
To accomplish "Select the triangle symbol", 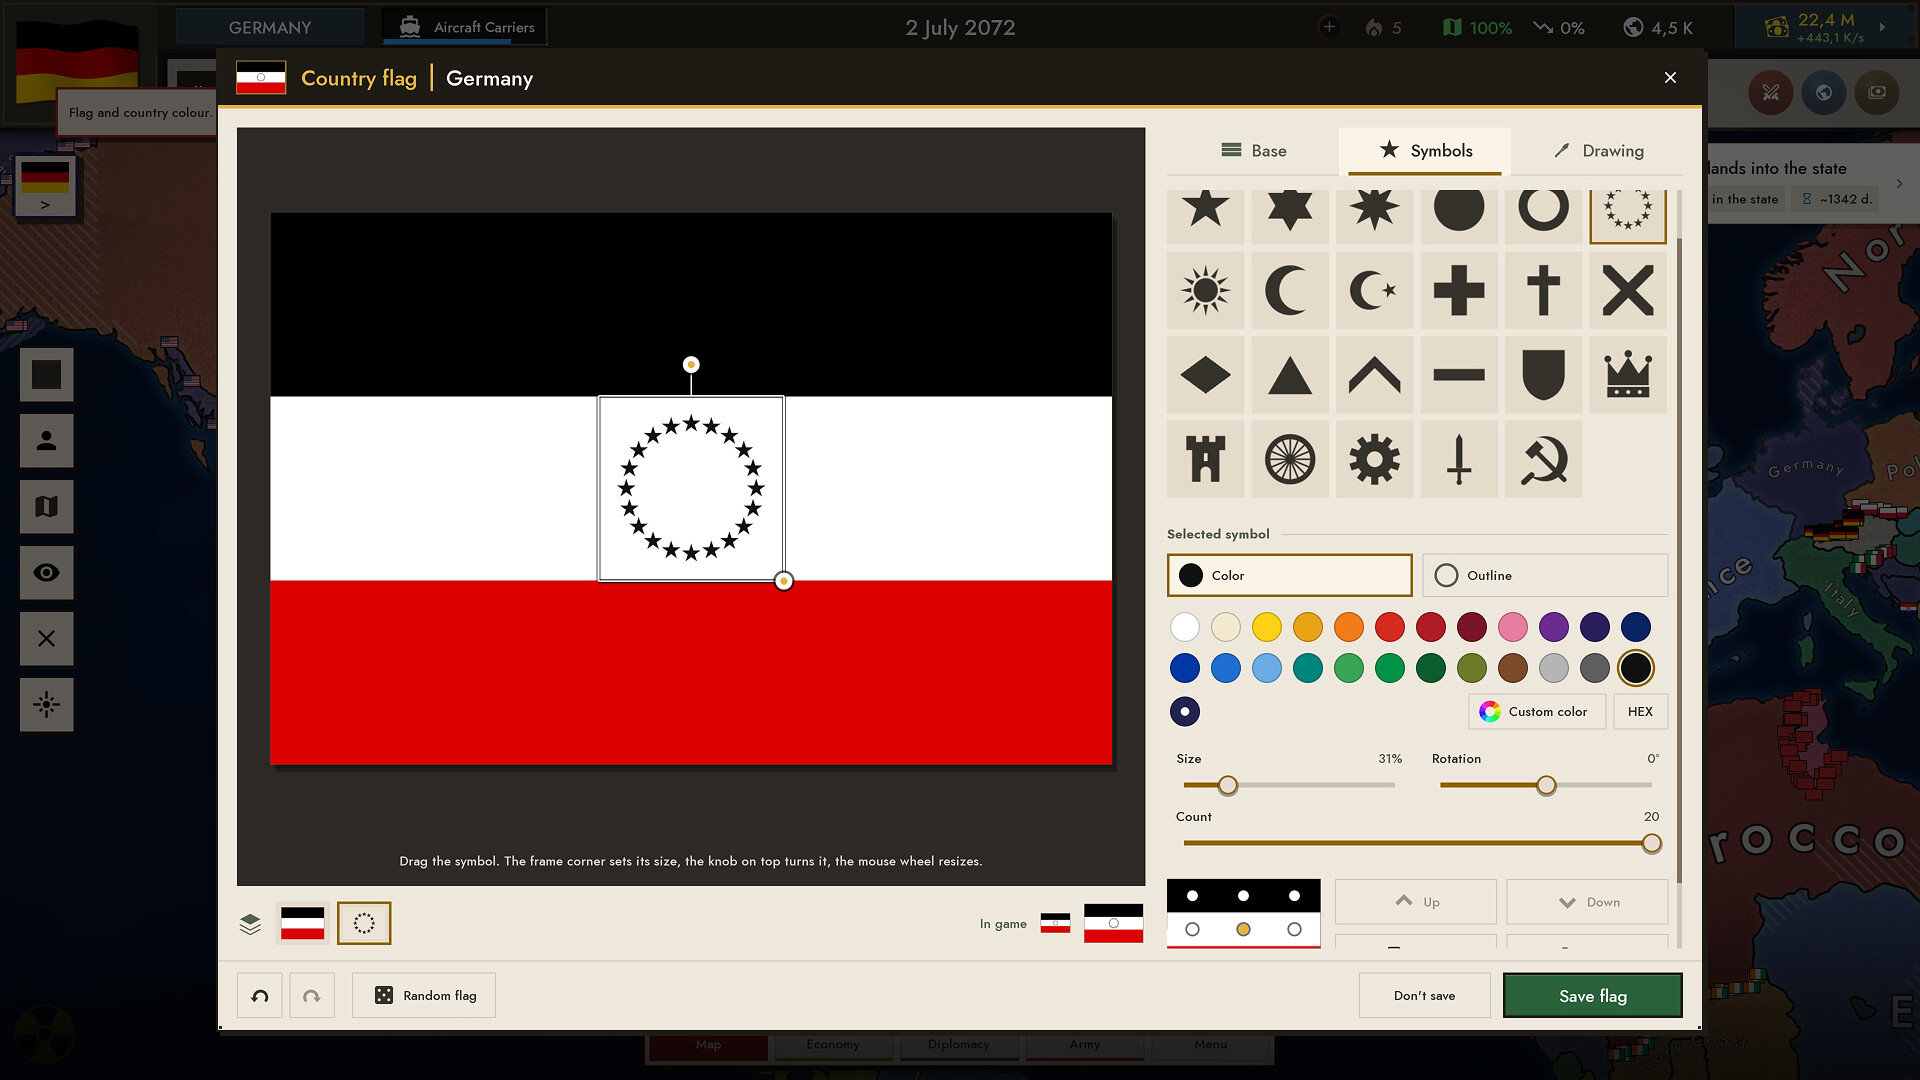I will coord(1289,375).
